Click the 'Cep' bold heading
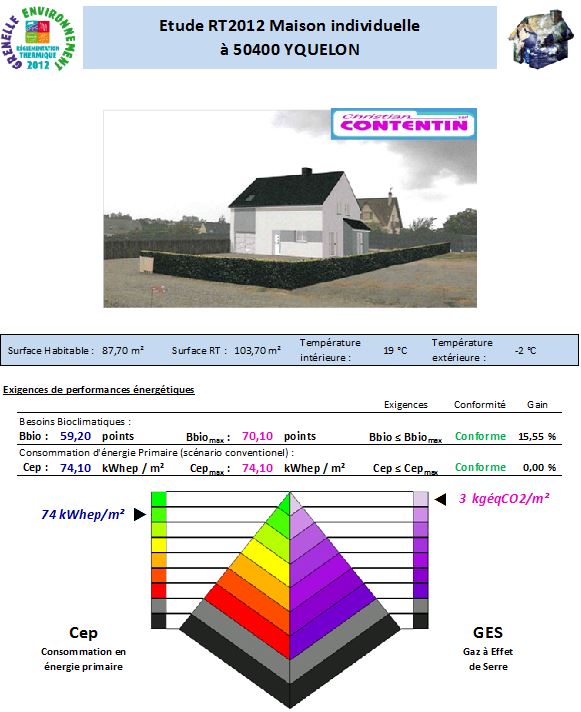This screenshot has height=712, width=581. [84, 633]
